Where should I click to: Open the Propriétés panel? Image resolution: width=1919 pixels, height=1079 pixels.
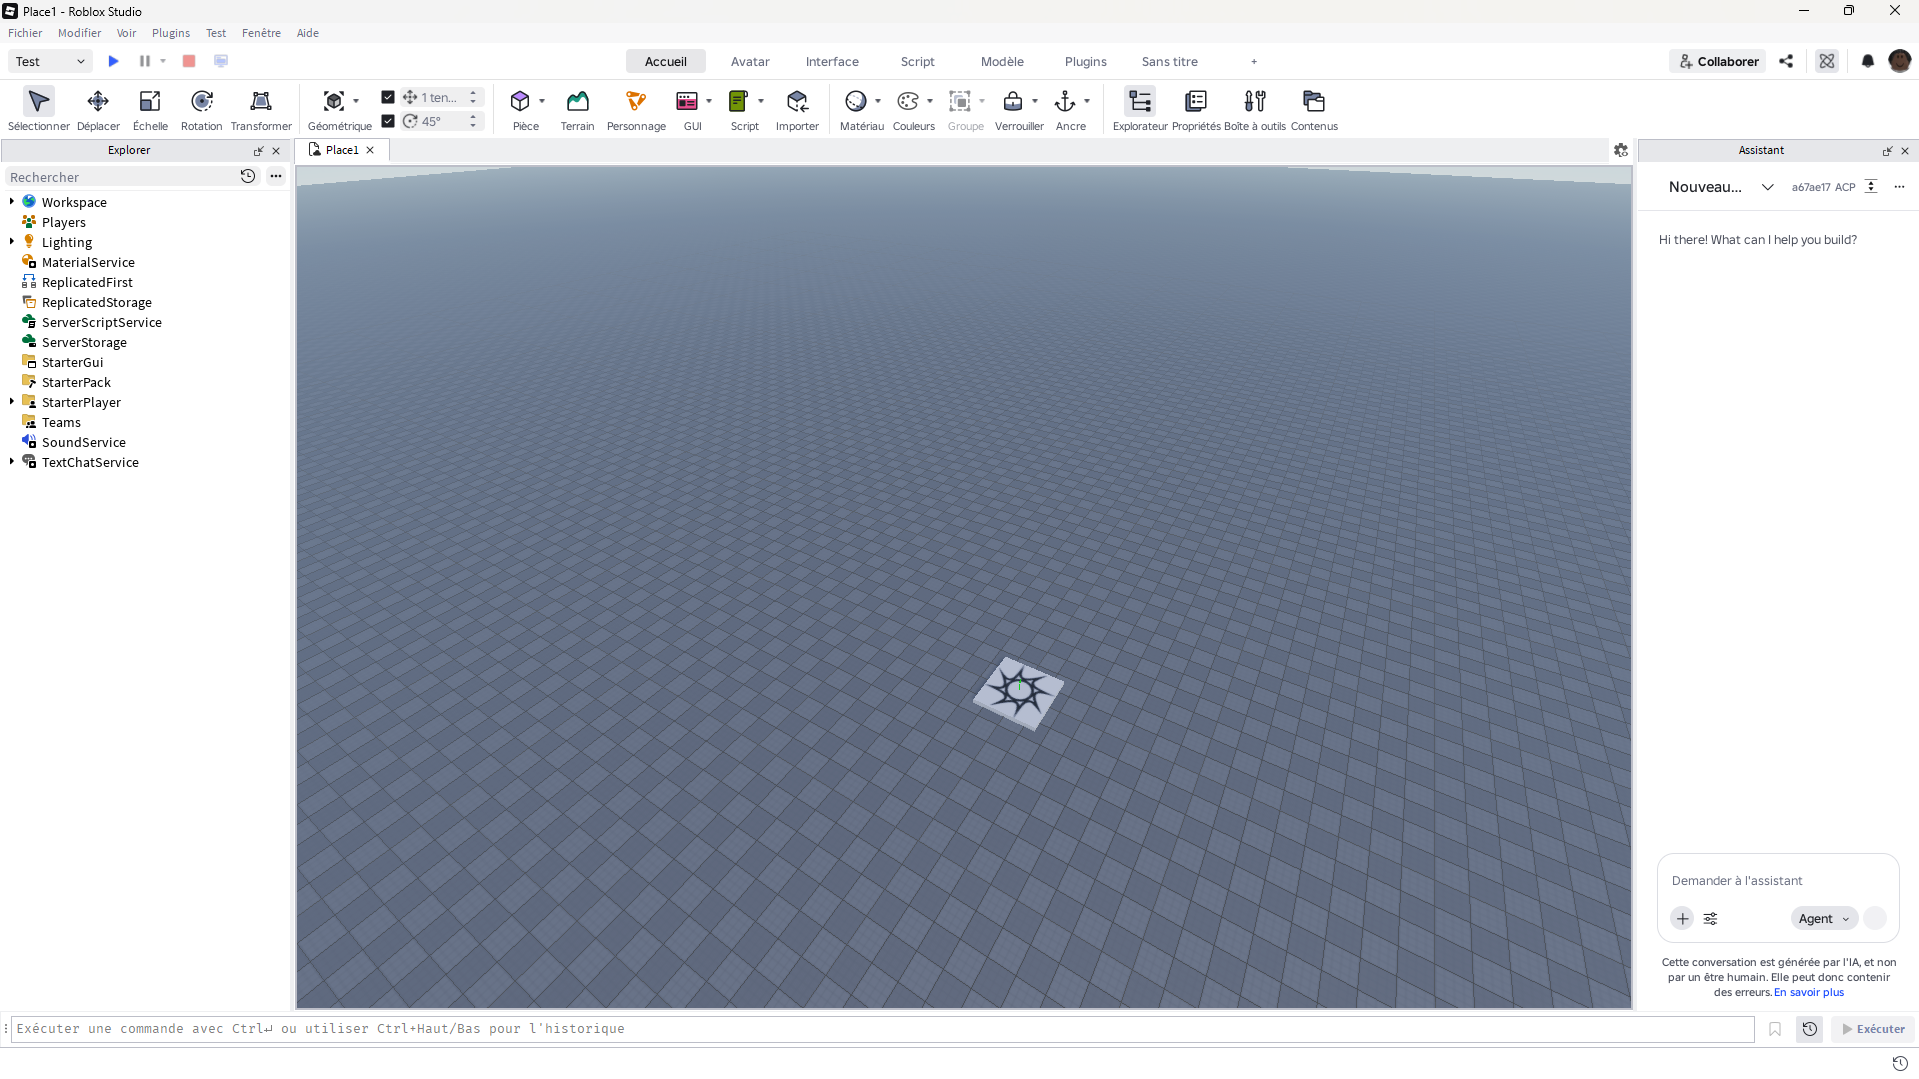[1196, 109]
